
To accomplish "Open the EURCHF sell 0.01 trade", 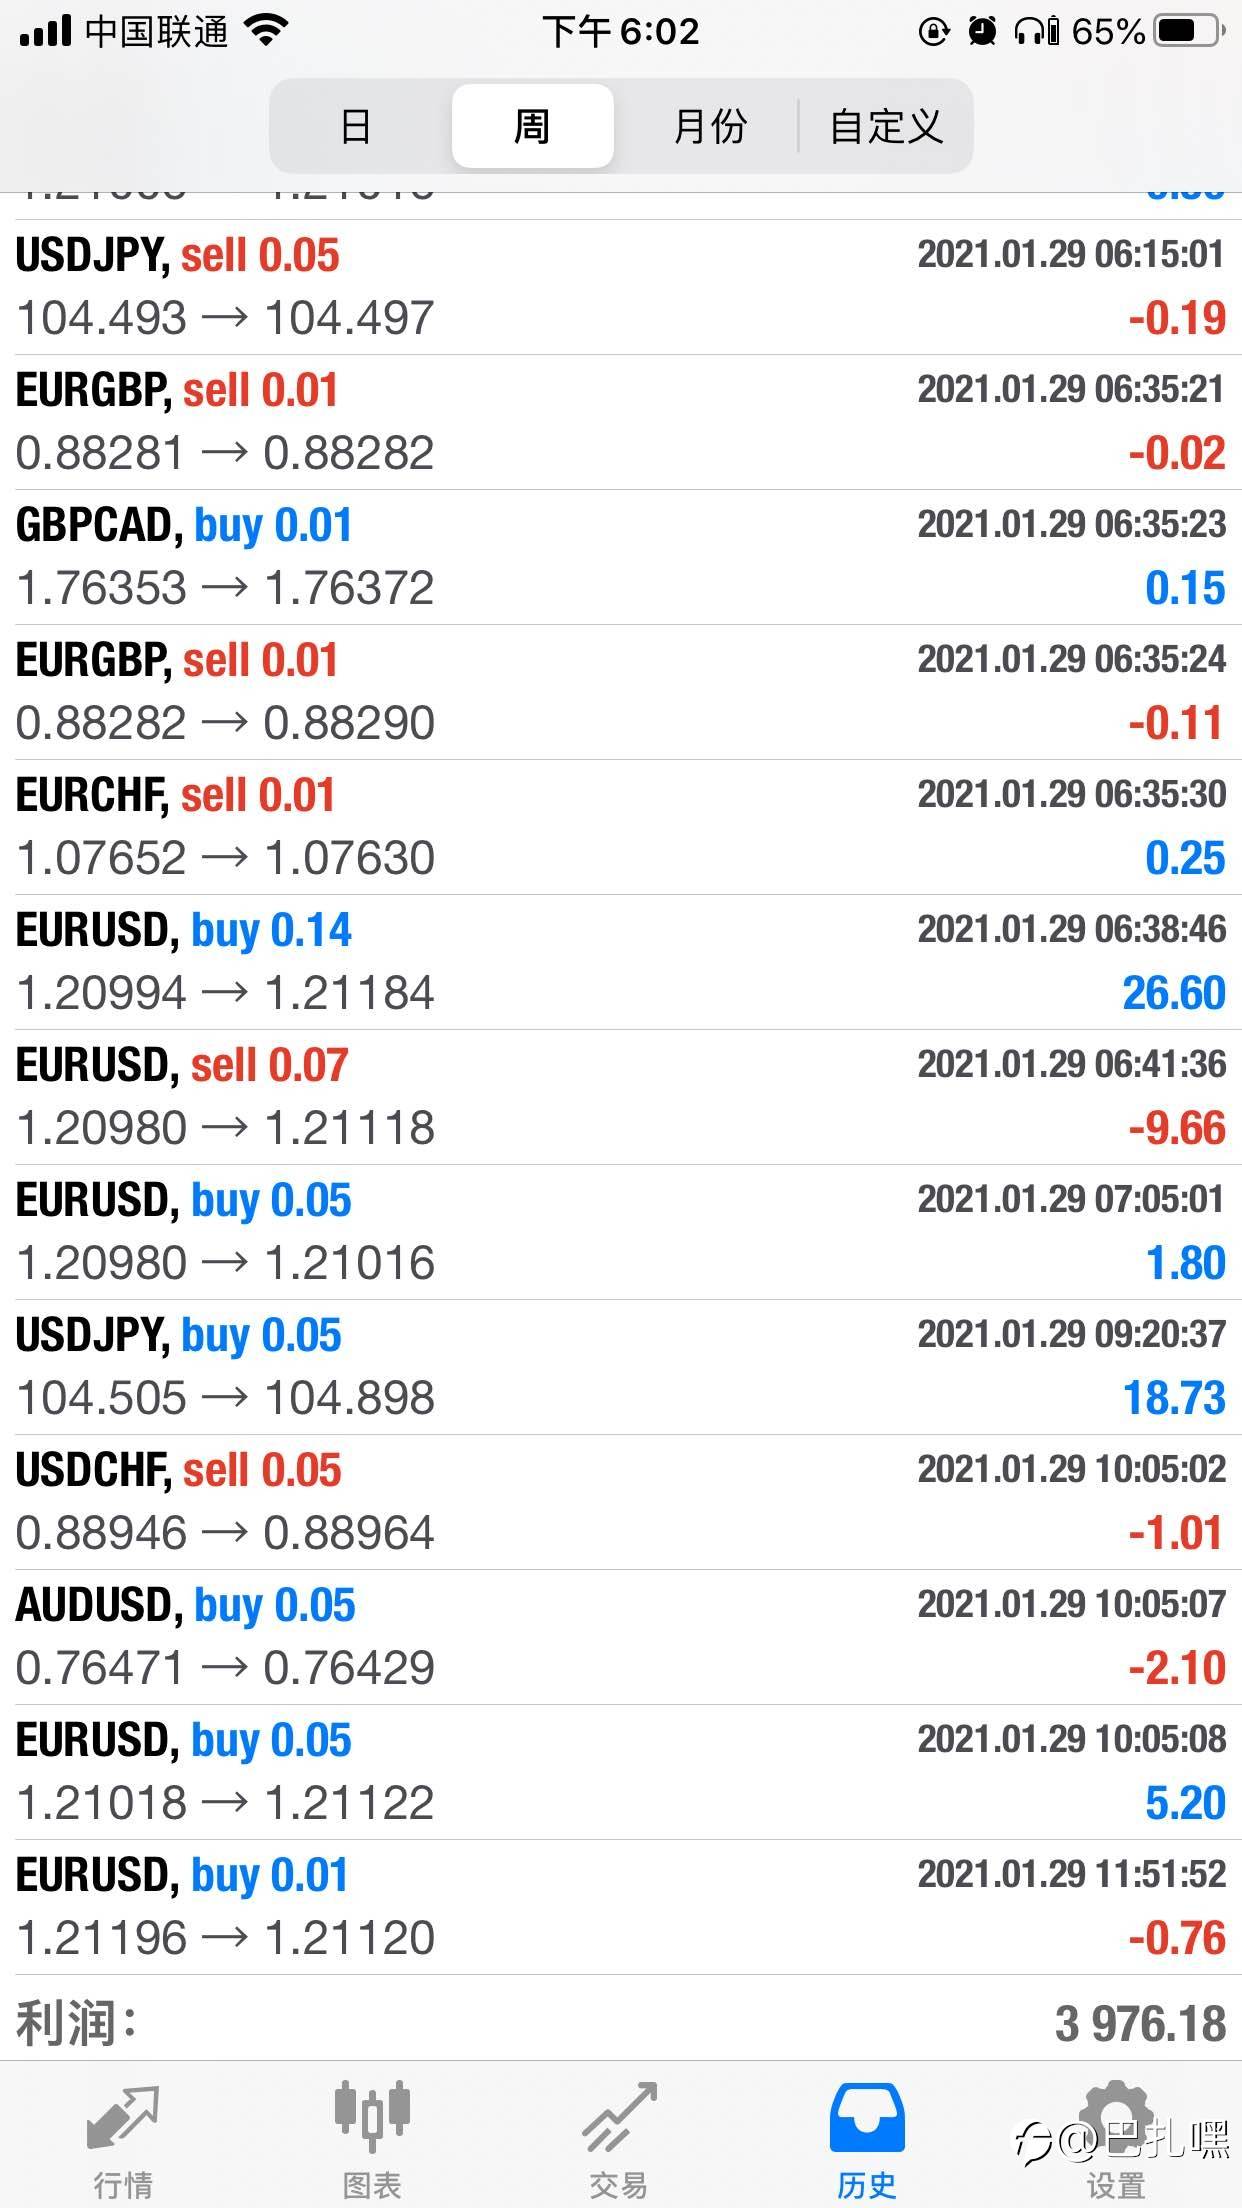I will click(620, 827).
